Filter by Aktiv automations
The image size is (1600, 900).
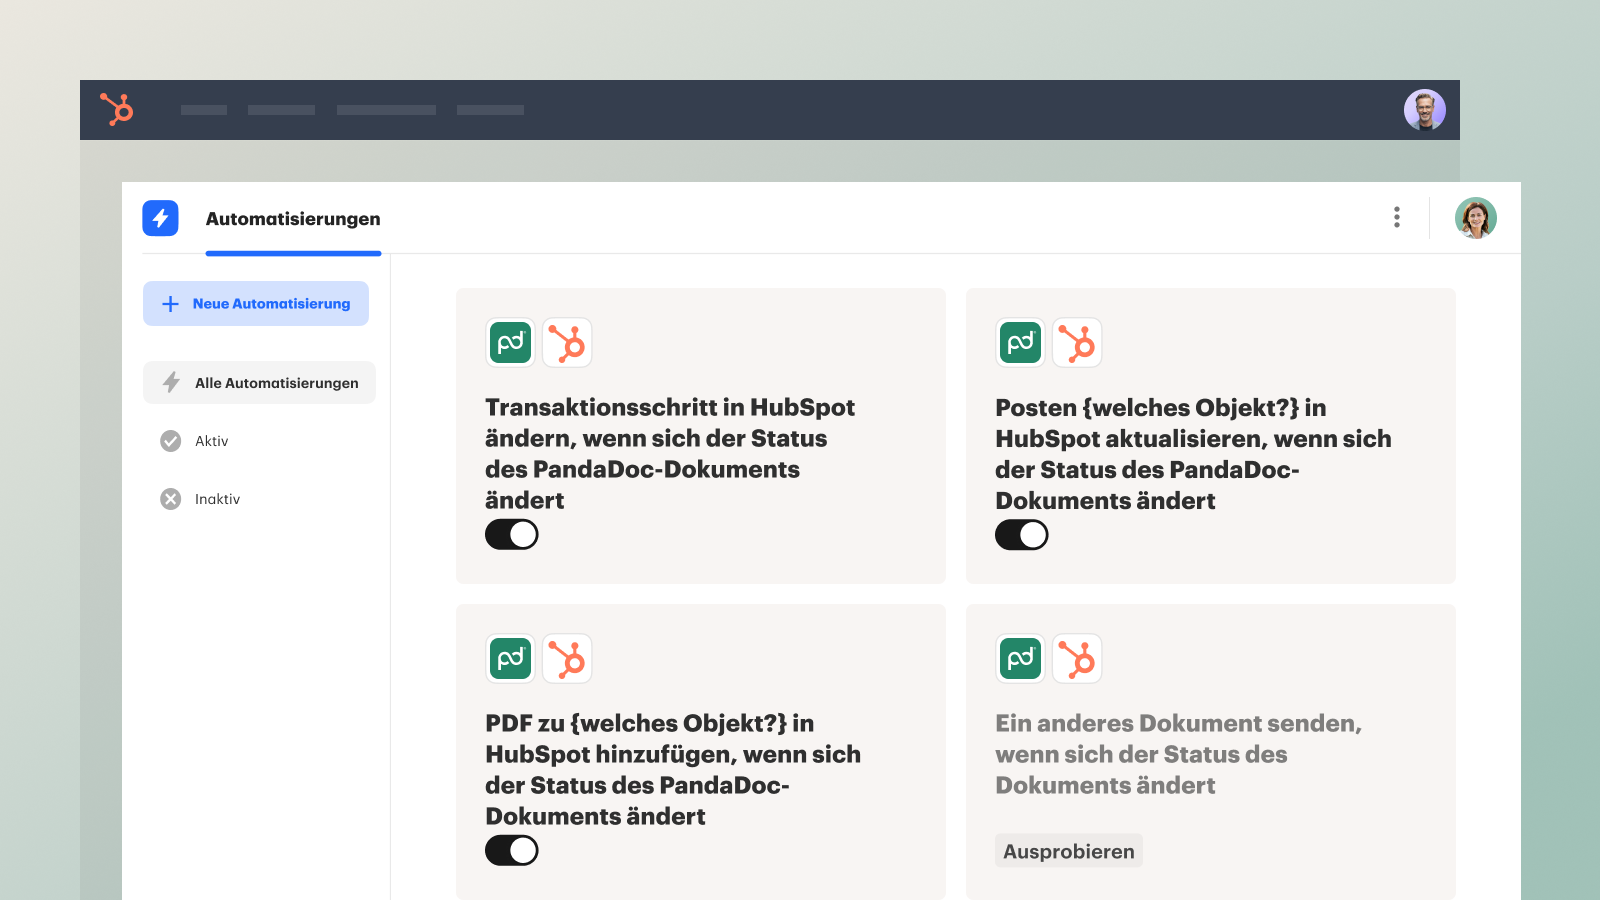tap(211, 441)
